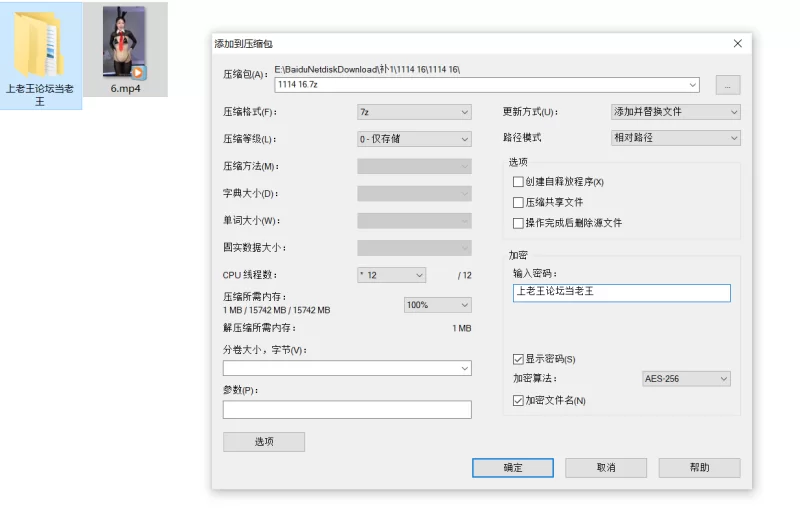Click the 输入密码 password field
Viewport: 800px width, 521px height.
click(621, 293)
